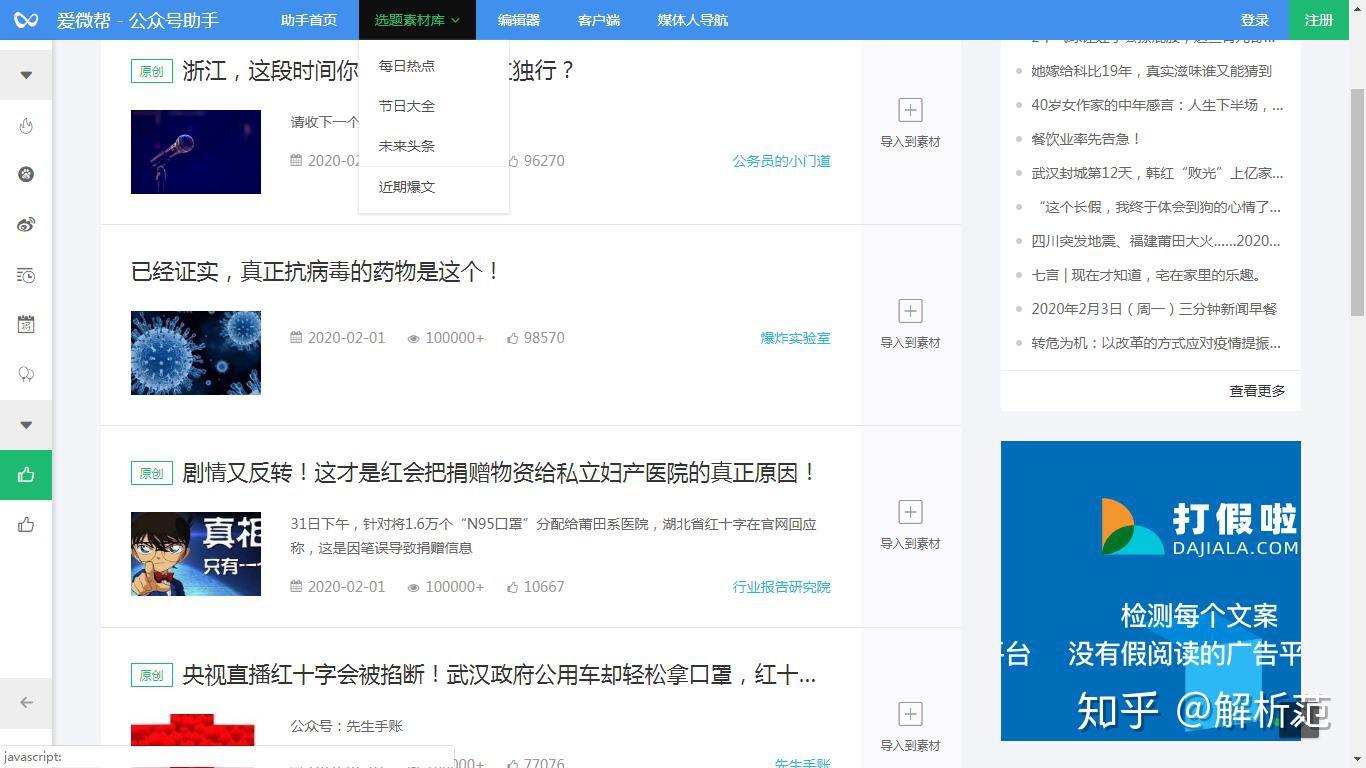Viewport: 1366px width, 768px height.
Task: Collapse the first sidebar section arrow
Action: pos(26,75)
